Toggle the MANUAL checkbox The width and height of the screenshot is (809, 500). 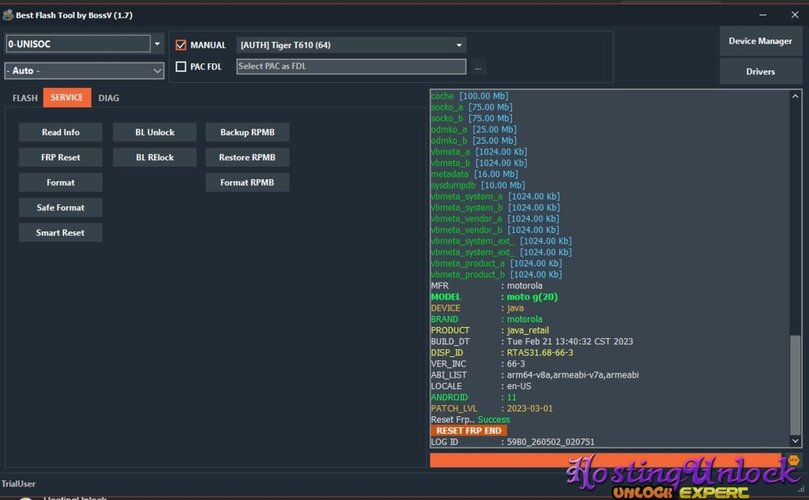click(181, 45)
